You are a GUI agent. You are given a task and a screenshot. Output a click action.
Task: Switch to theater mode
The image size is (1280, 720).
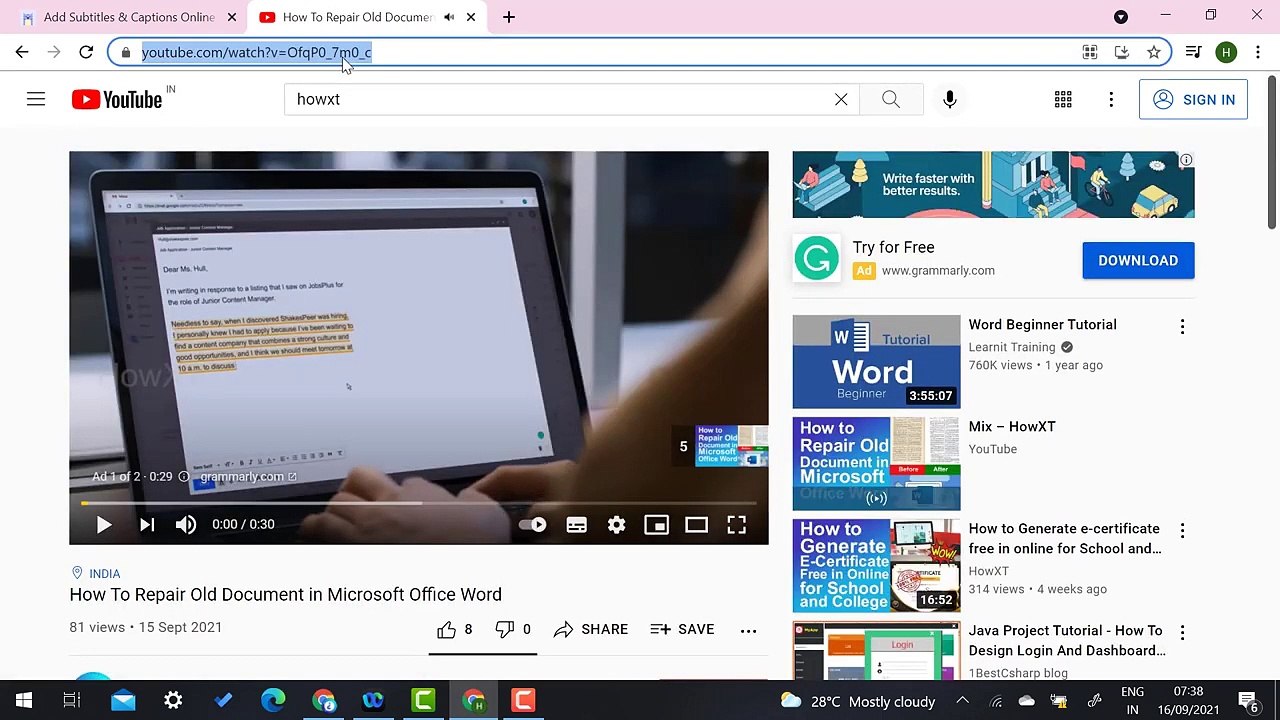pos(696,524)
